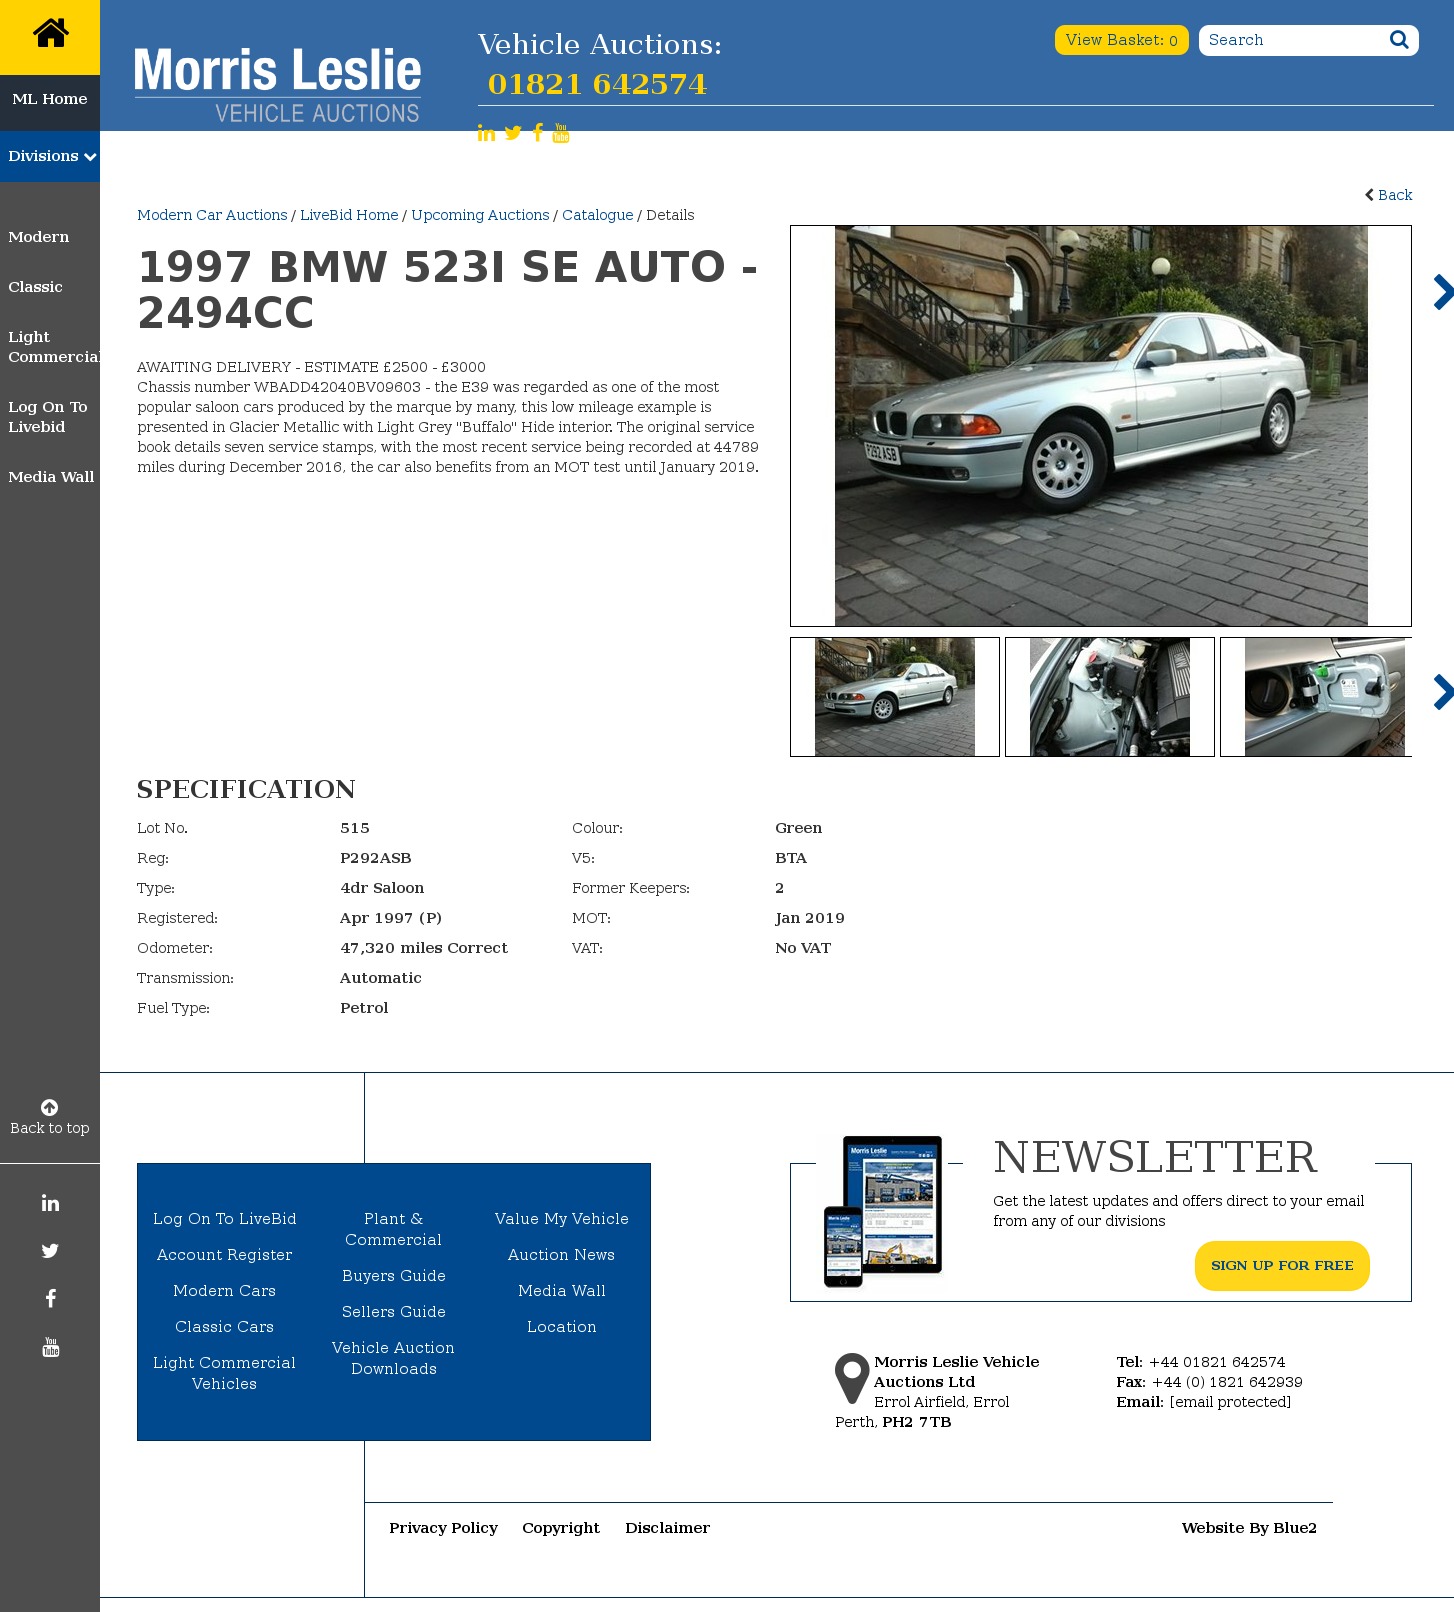
Task: Click Facebook icon in left sidebar
Action: point(50,1299)
